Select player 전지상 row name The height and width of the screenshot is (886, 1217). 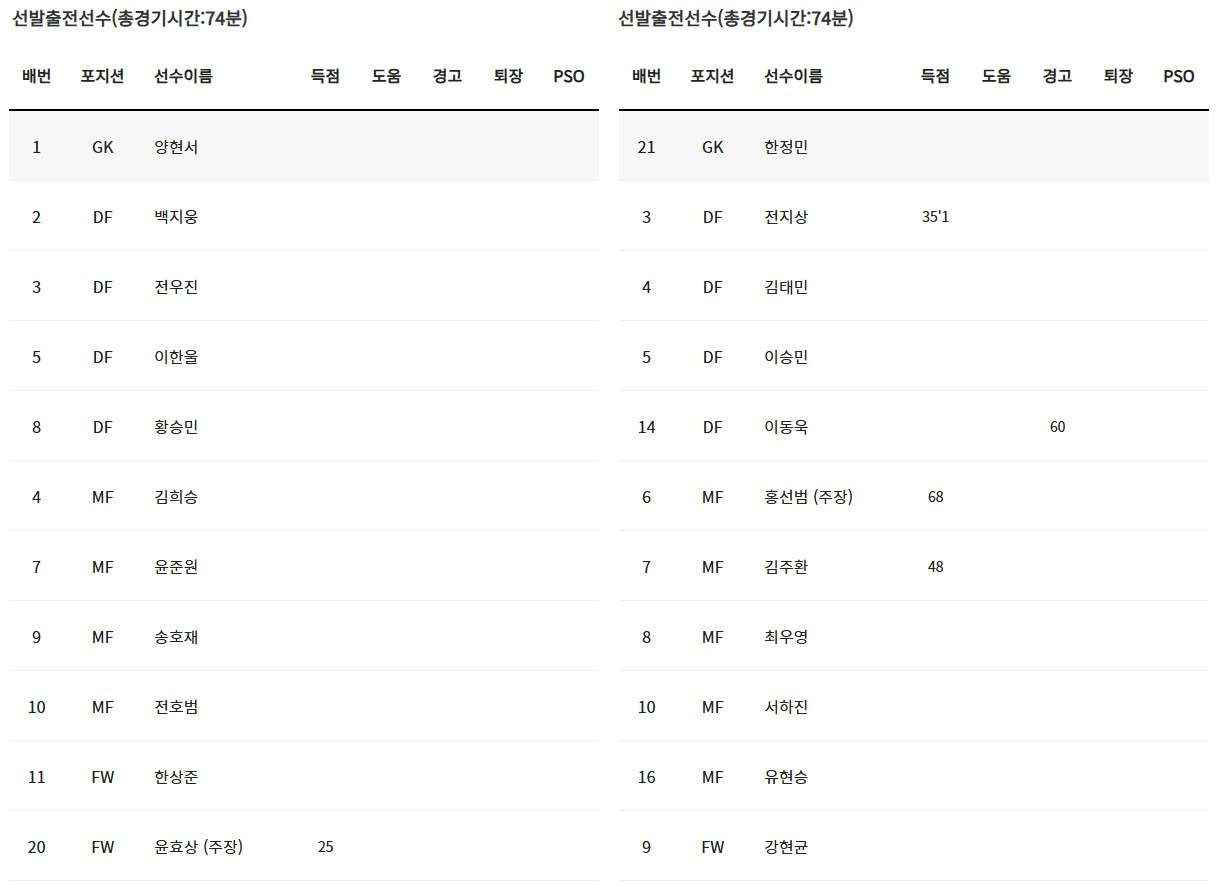[786, 217]
